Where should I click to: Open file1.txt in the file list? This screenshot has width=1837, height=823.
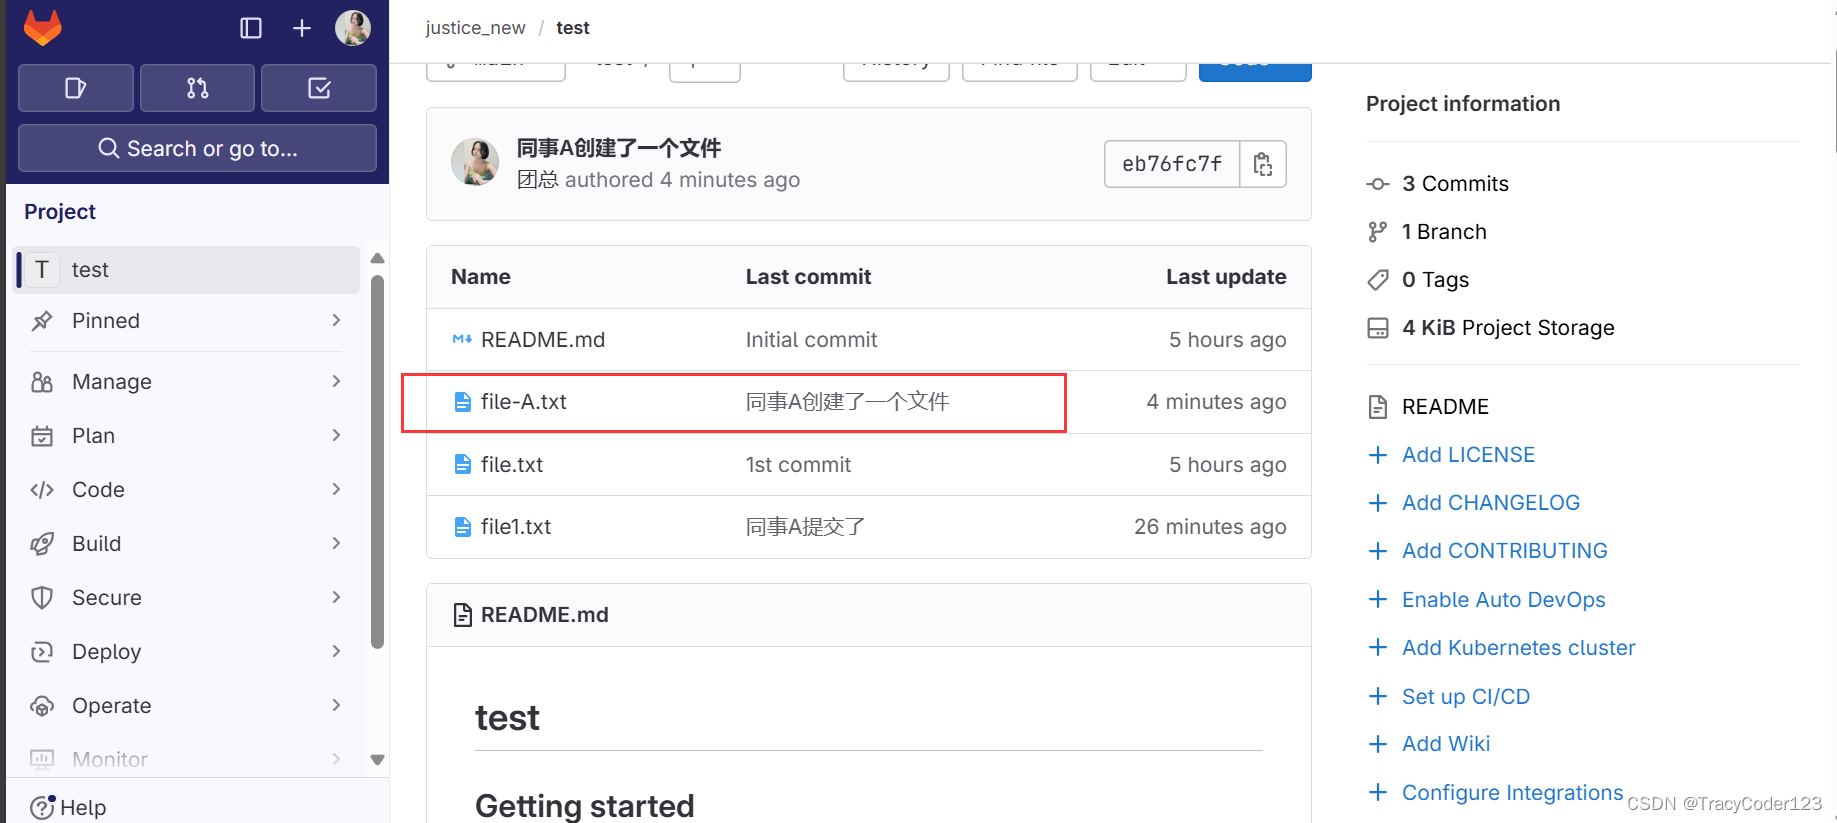point(516,527)
